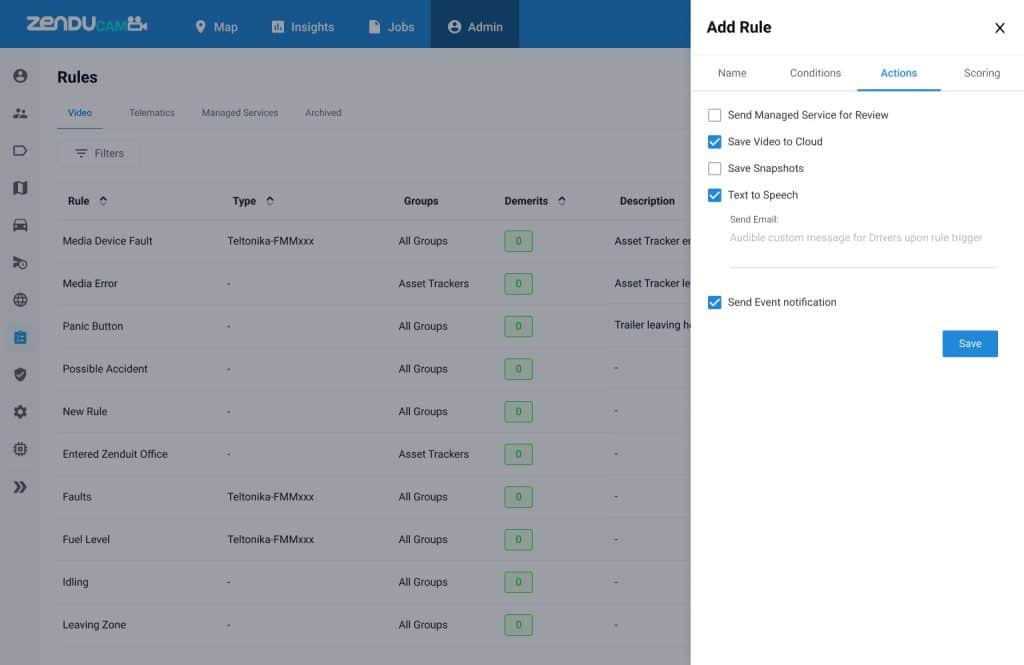Open the tag label icon in sidebar
Screen dimensions: 1024x665
click(20, 151)
